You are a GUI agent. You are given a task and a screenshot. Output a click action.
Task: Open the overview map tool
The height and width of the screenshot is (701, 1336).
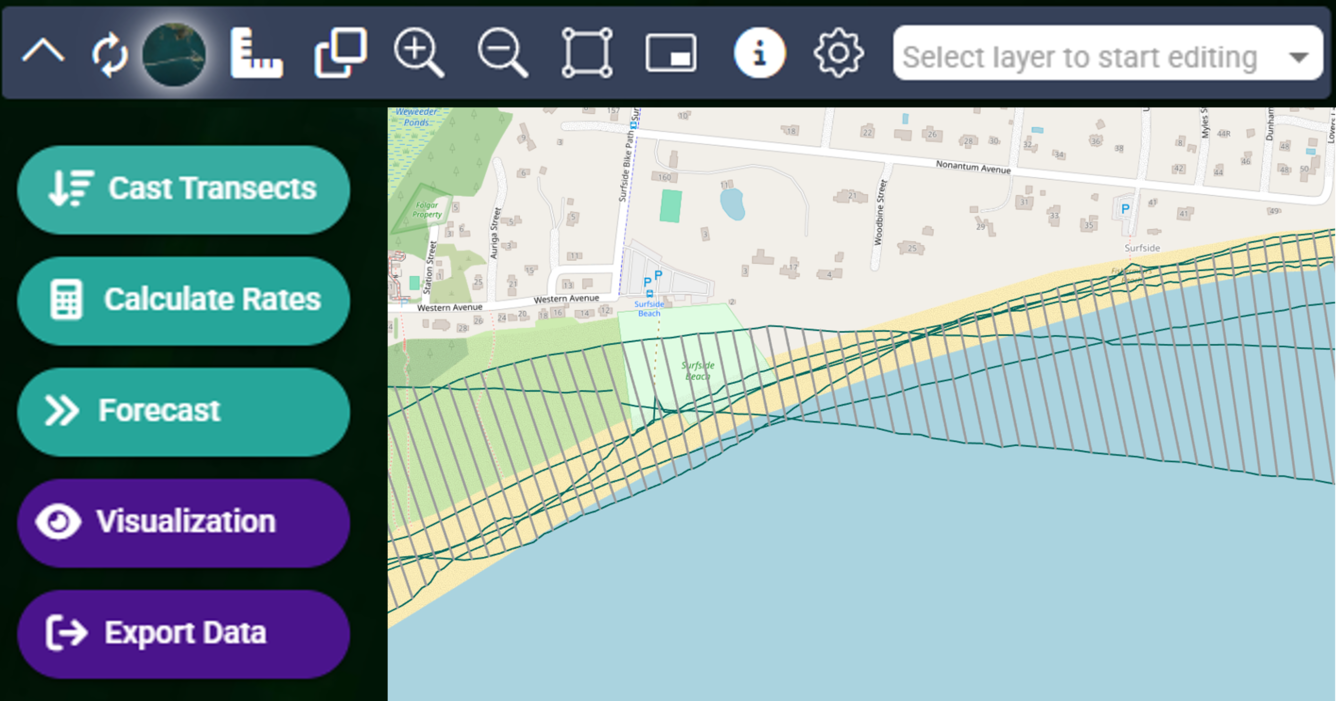point(672,53)
